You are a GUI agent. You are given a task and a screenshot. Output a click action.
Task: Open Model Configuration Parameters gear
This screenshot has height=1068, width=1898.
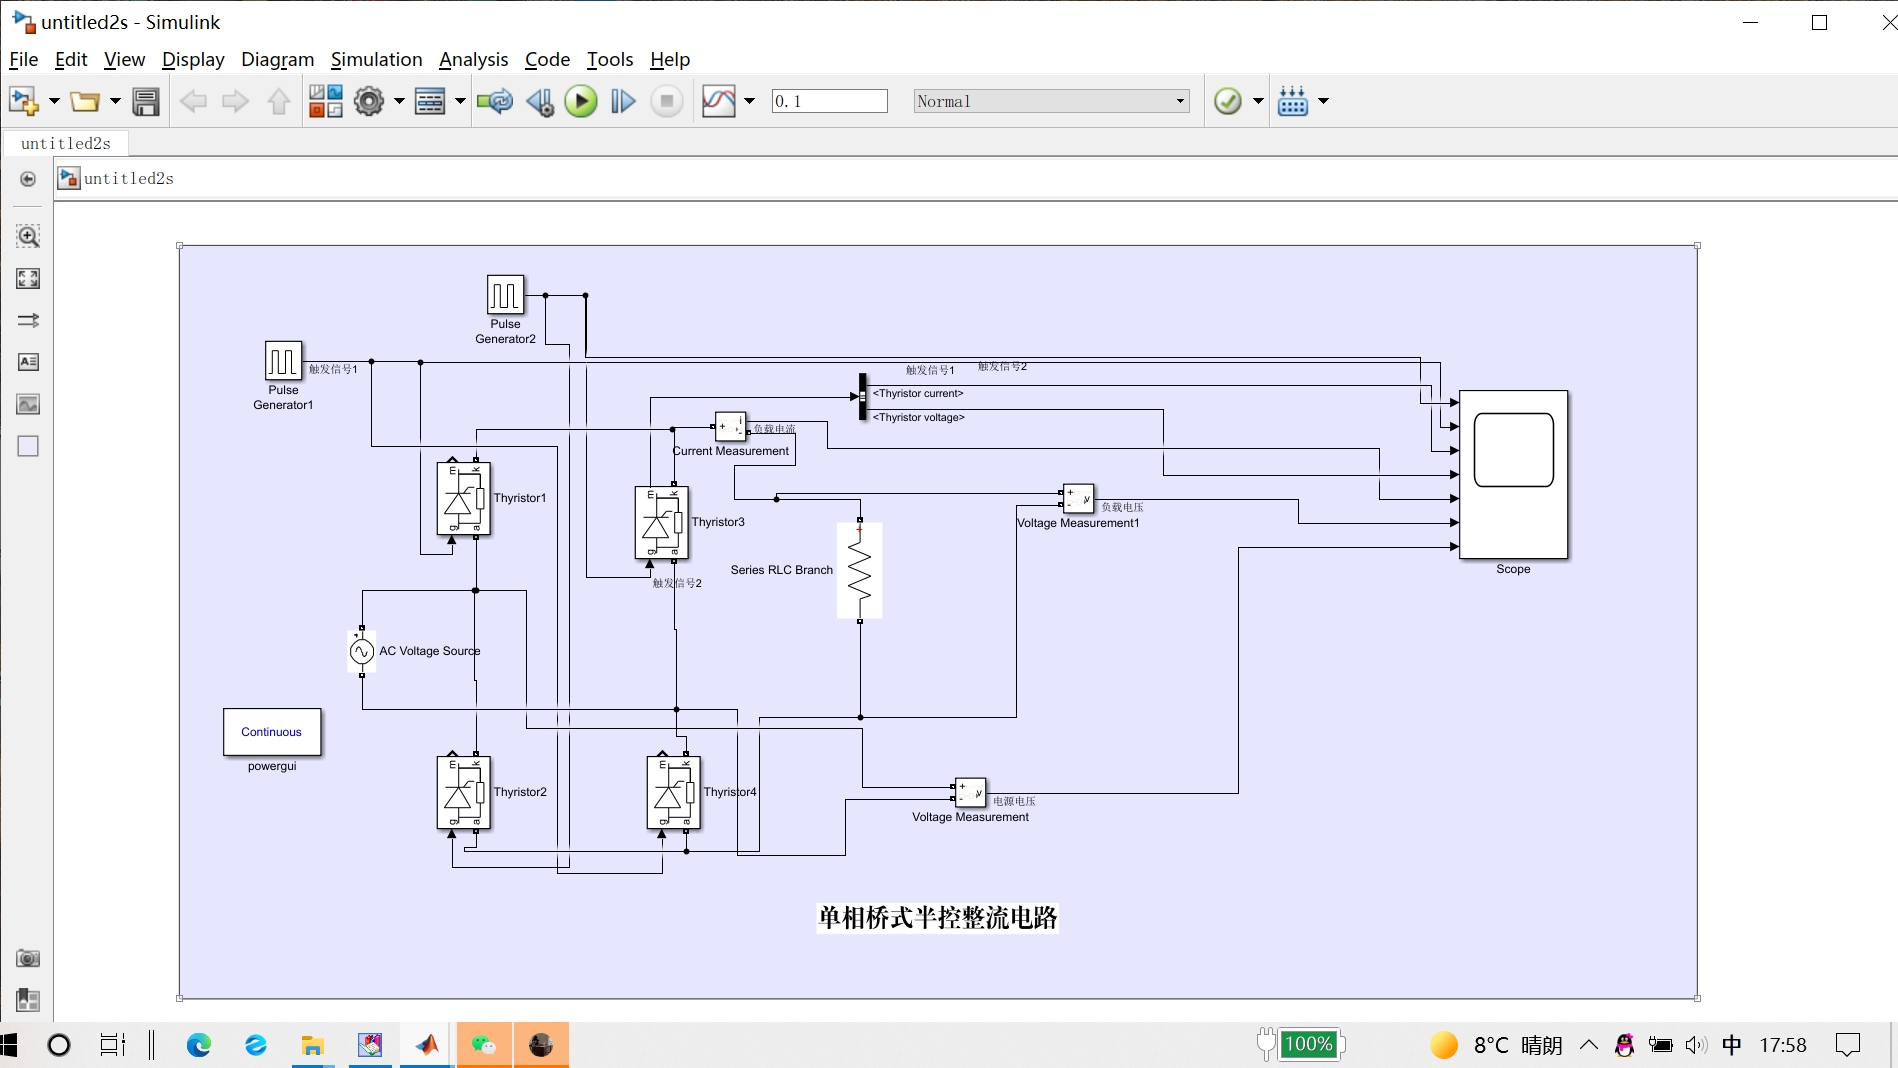click(369, 101)
